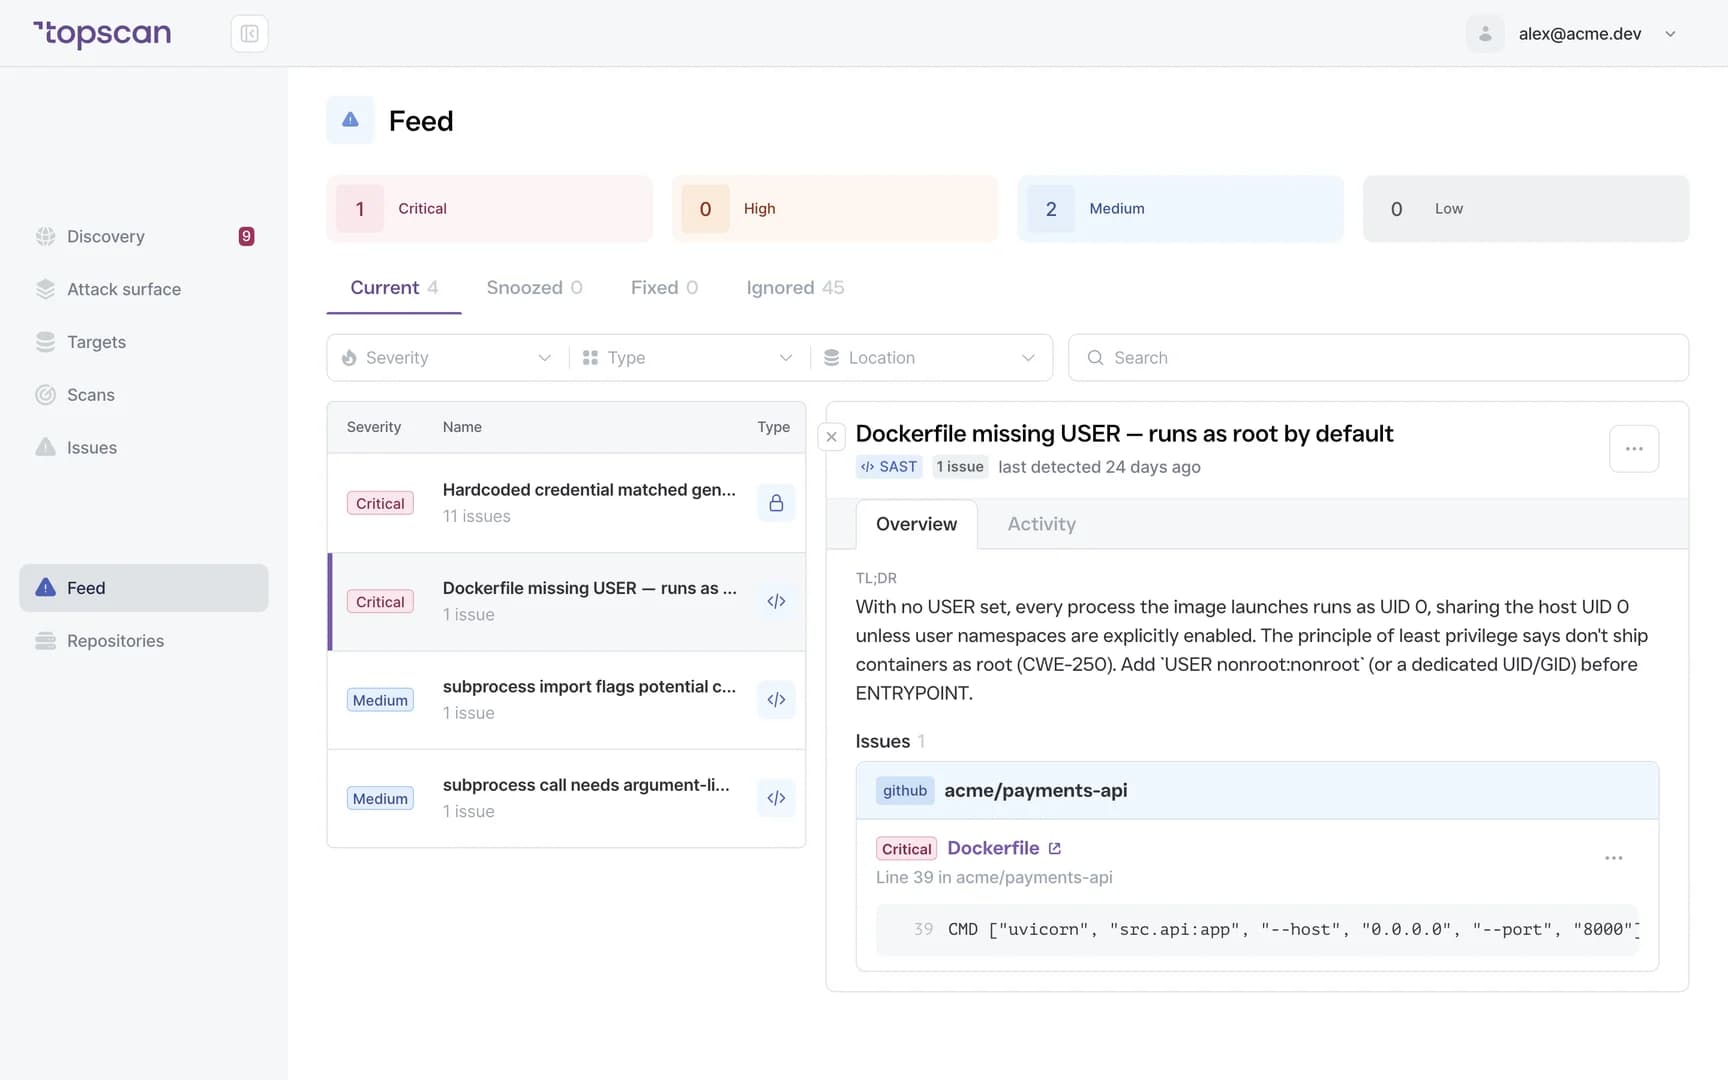Click the code icon on Dockerfile missing USER row

coord(776,601)
